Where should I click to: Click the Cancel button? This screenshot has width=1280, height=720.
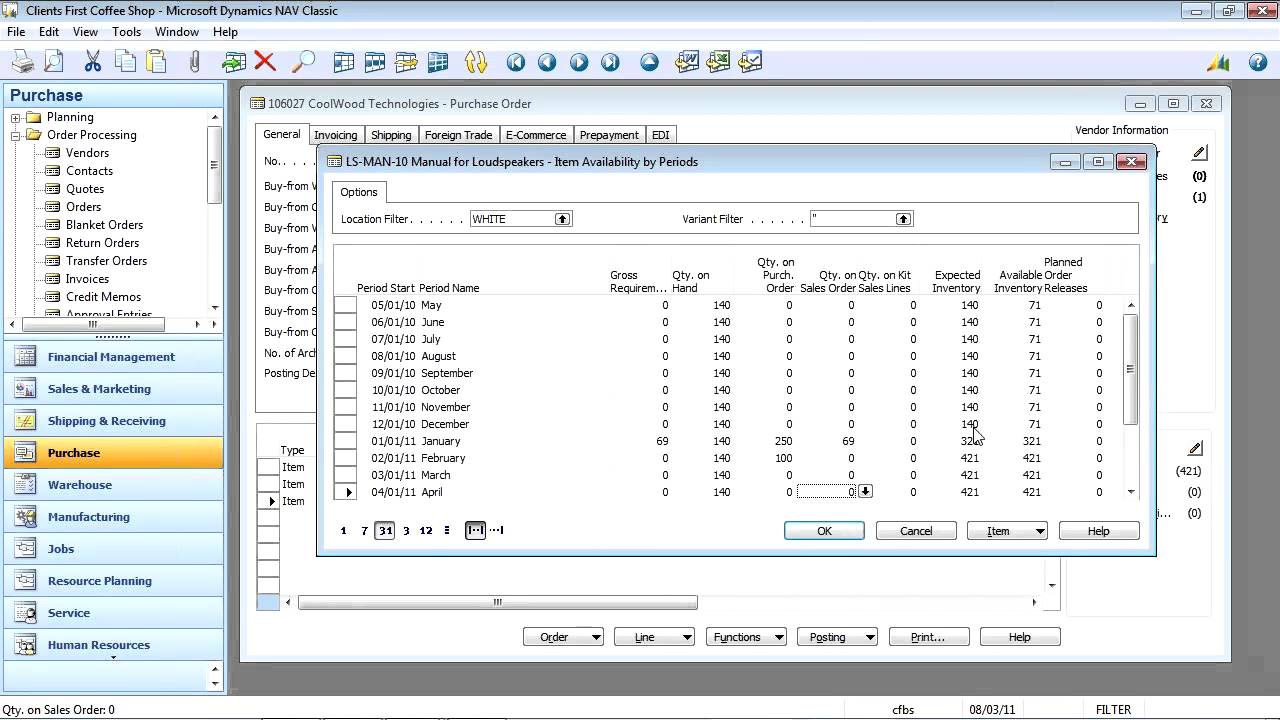[916, 531]
